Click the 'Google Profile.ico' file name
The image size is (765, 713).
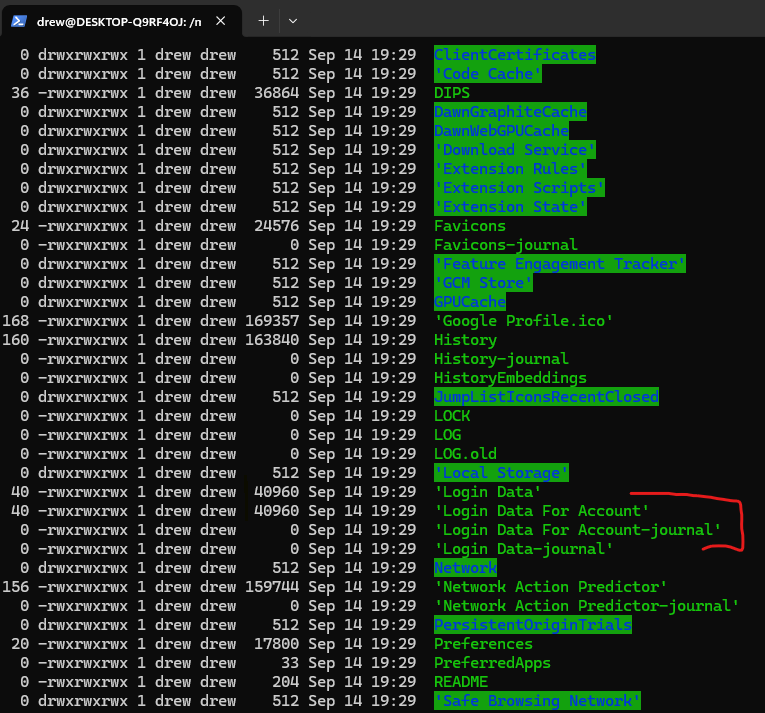(523, 321)
